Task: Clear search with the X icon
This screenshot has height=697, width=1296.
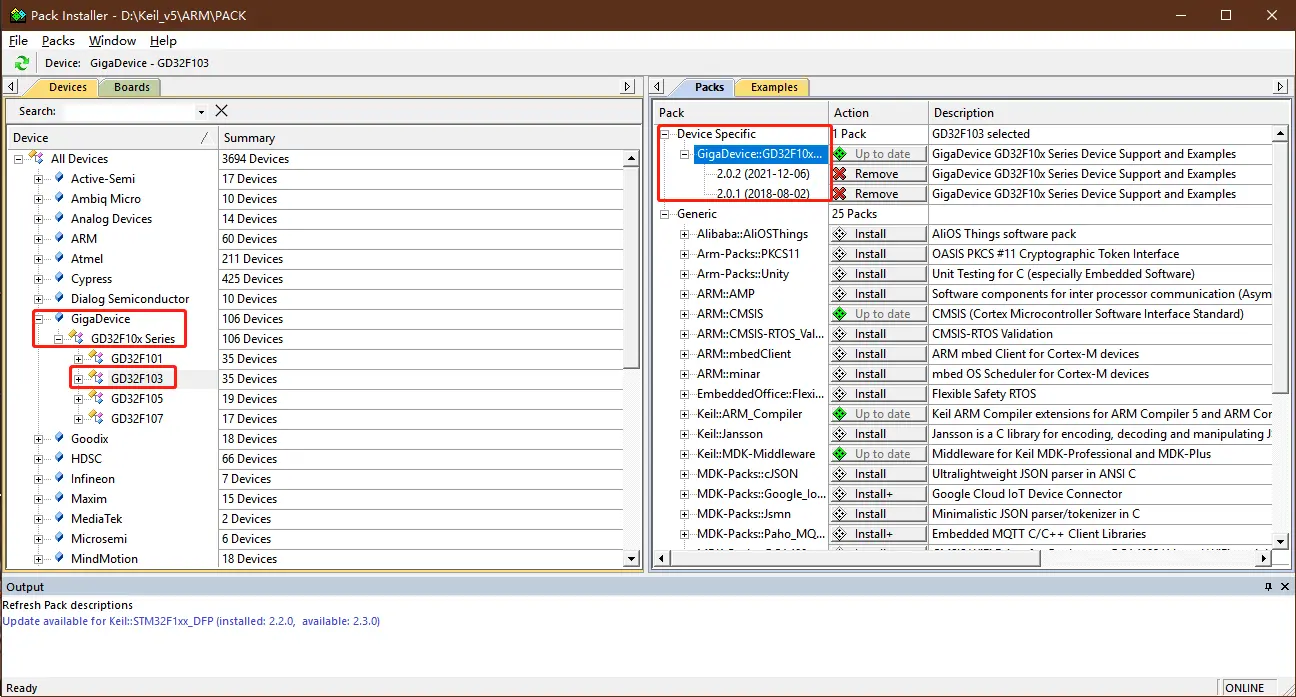Action: coord(222,111)
